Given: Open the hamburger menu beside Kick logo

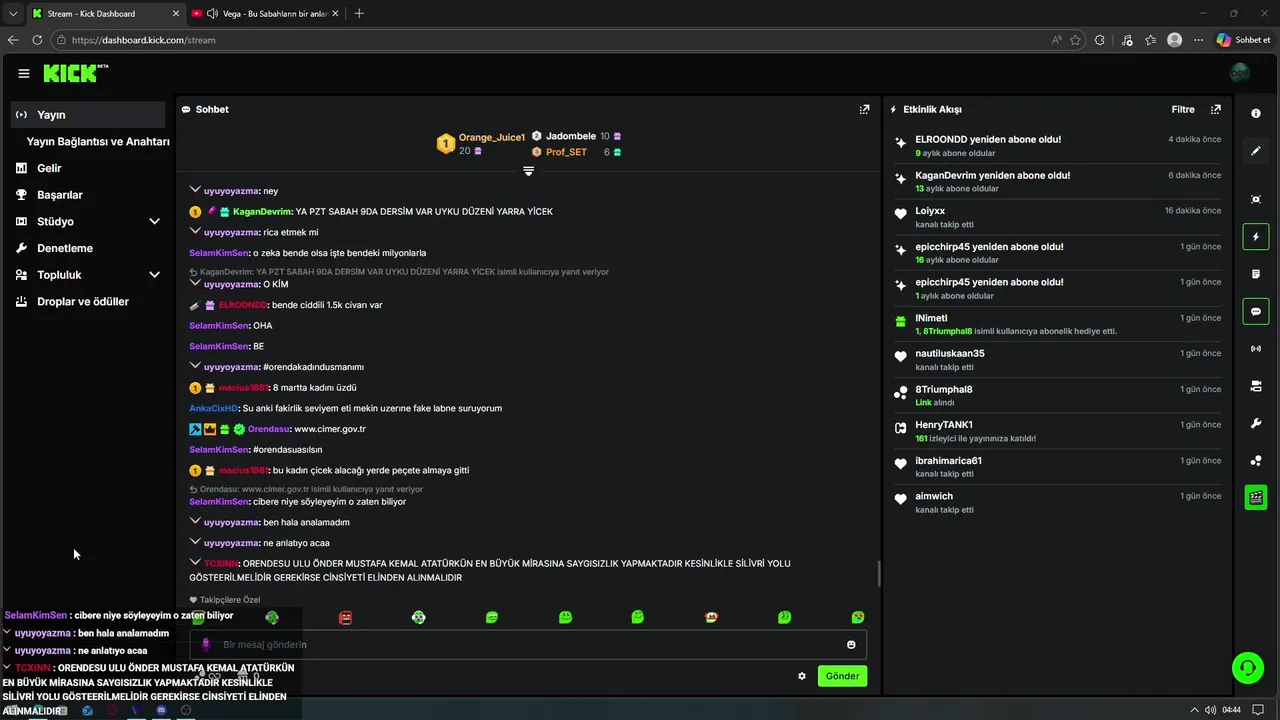Looking at the screenshot, I should (24, 73).
